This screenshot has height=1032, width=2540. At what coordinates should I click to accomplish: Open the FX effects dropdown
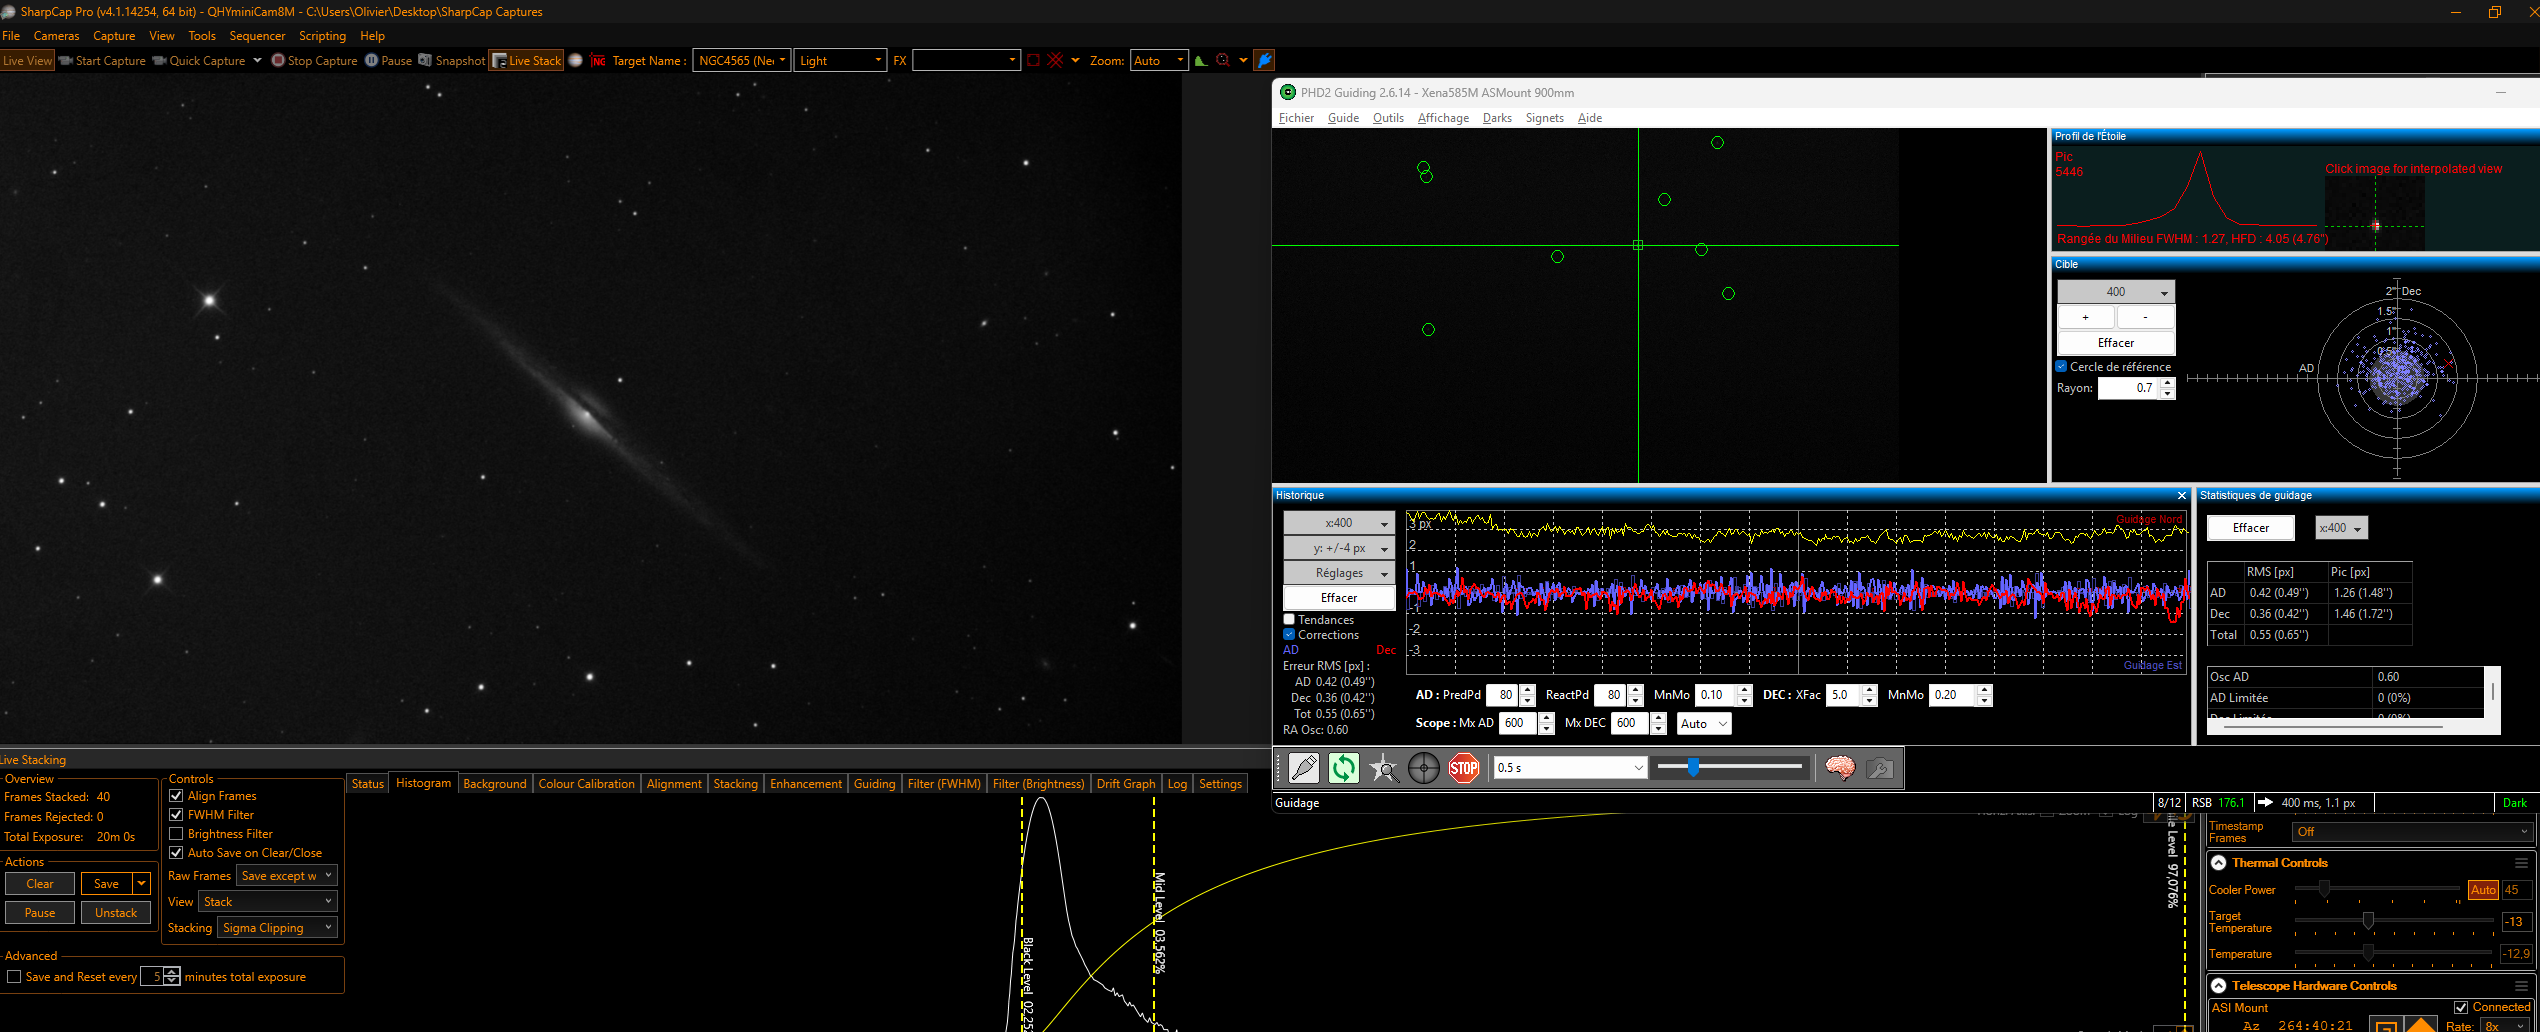(x=966, y=60)
